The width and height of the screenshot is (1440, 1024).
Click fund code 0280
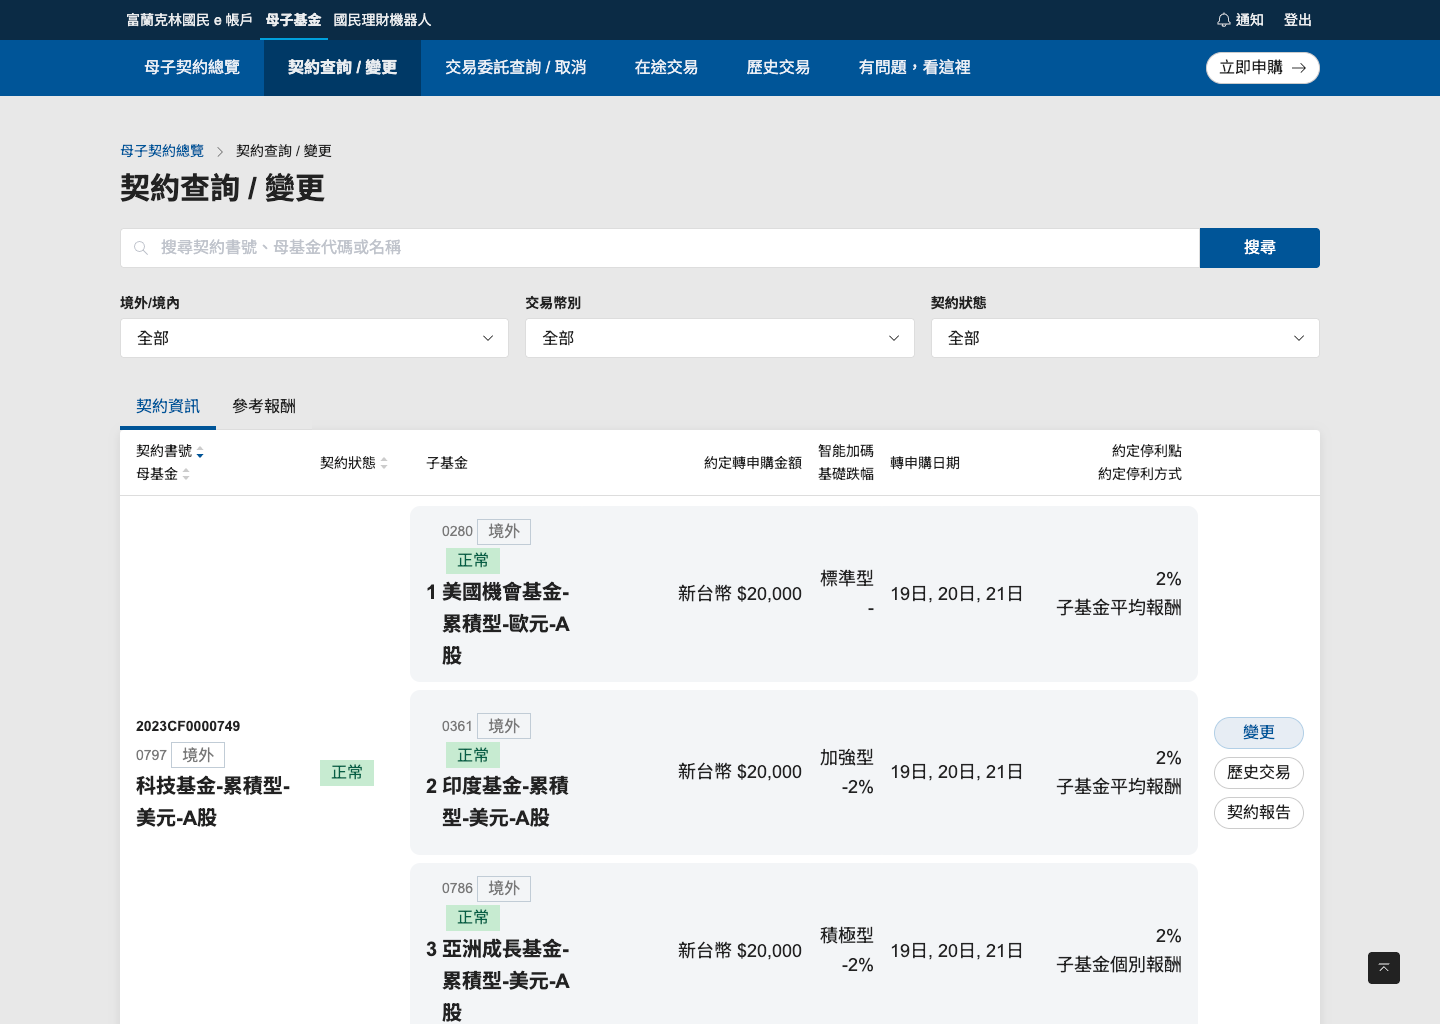(457, 531)
